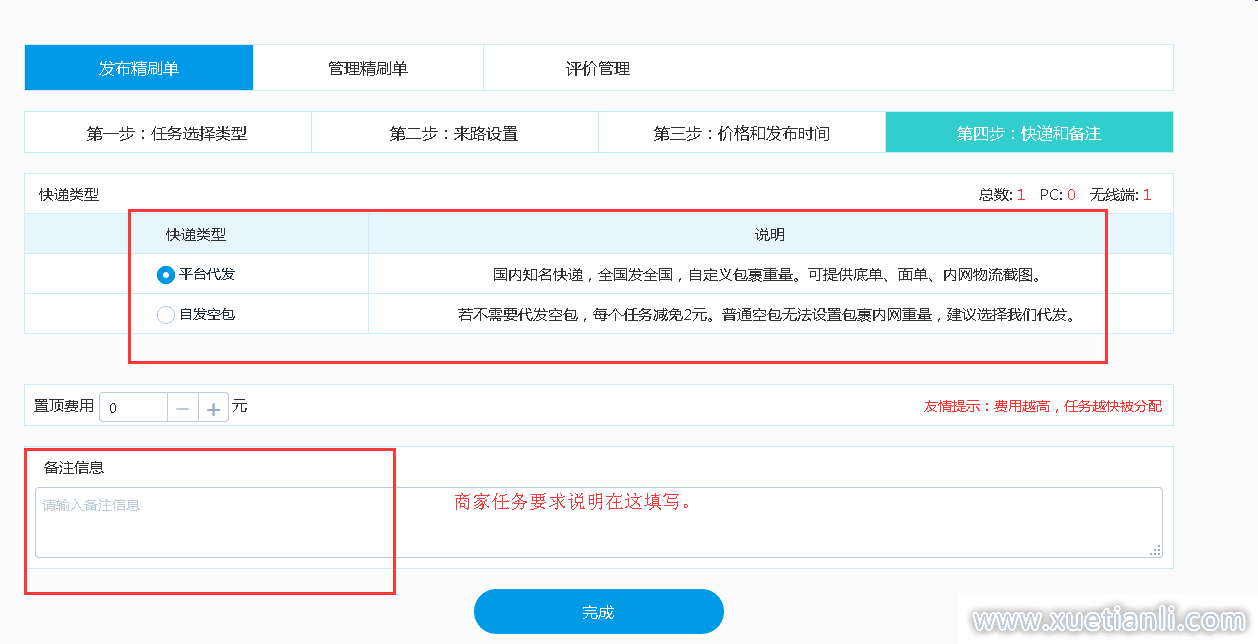Open the 管理精刷单 tab

point(368,68)
